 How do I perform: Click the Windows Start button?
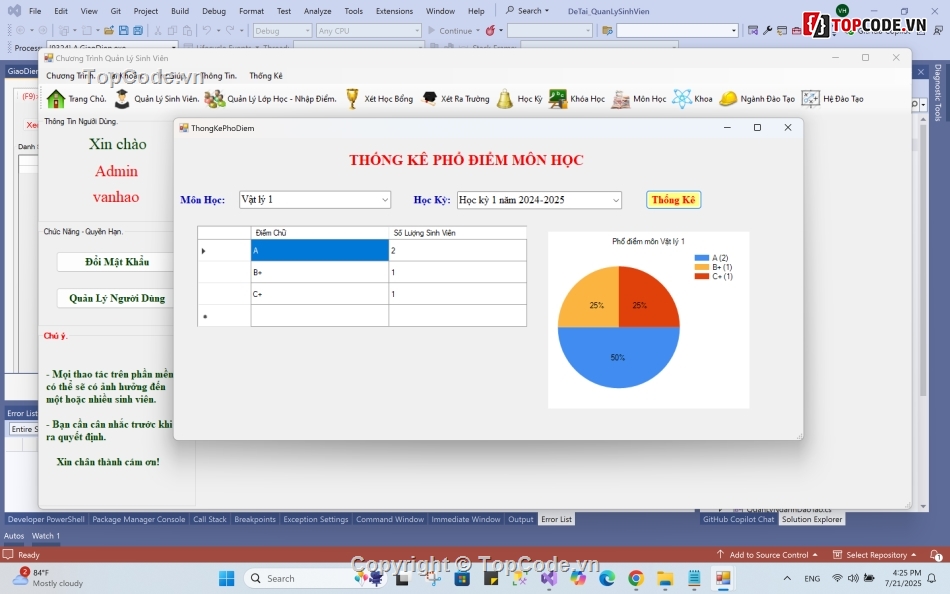click(227, 578)
